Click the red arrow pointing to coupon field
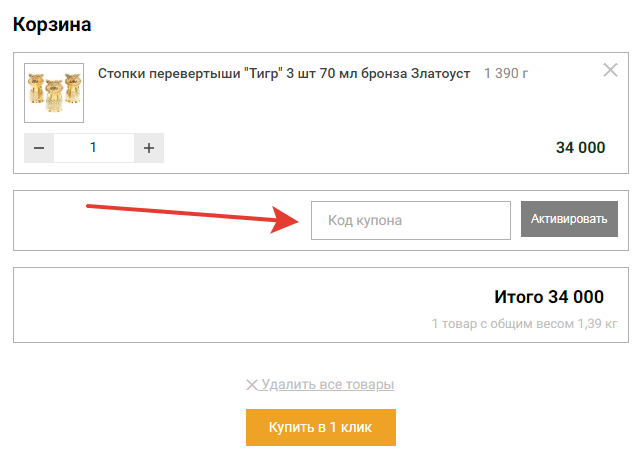Viewport: 636px width, 454px height. 190,215
